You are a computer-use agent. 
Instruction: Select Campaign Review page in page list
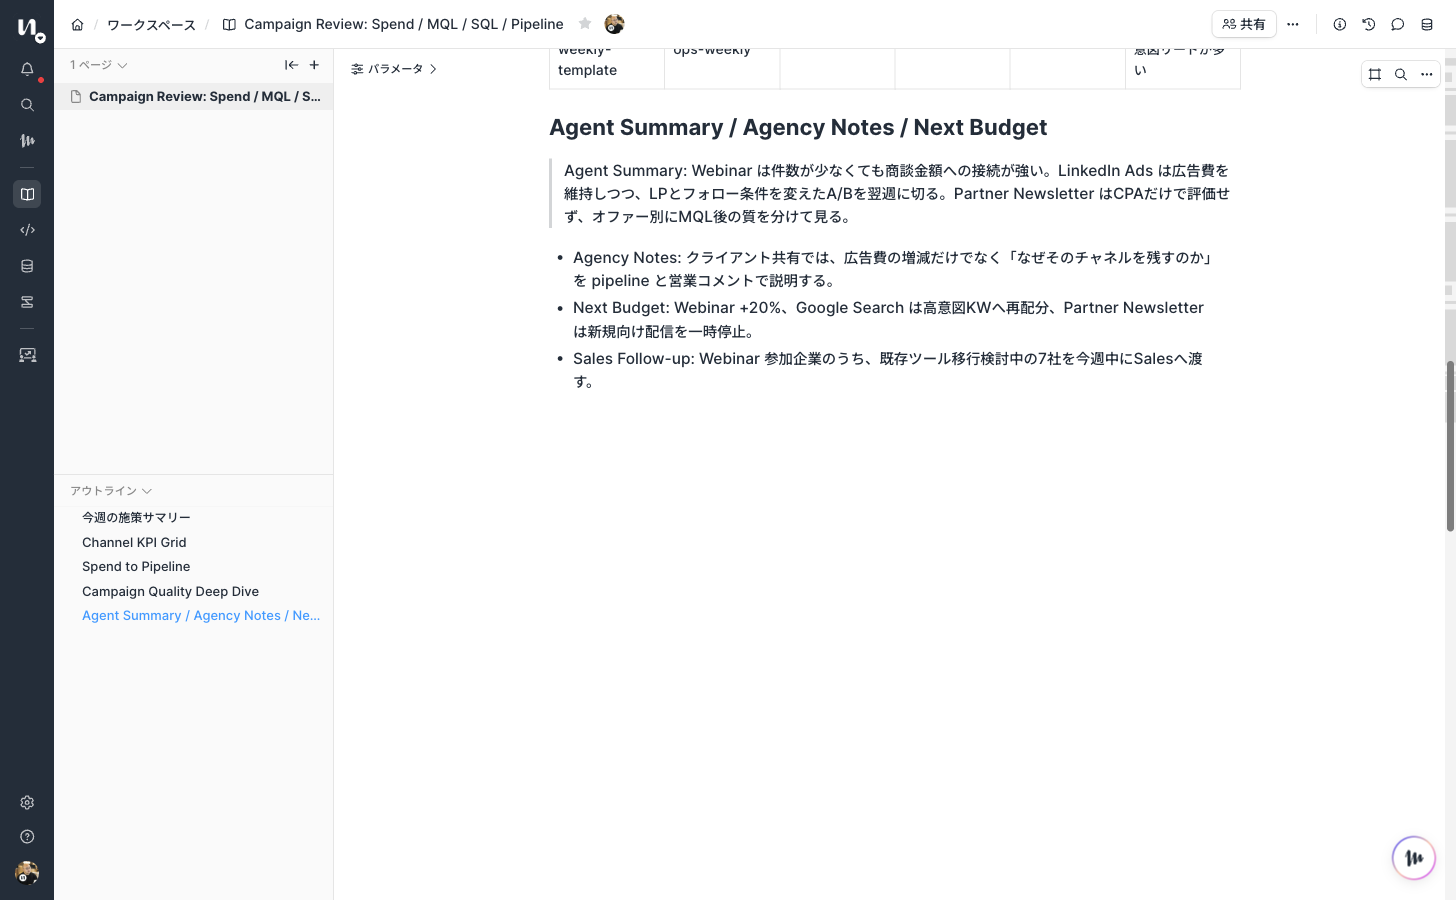click(x=194, y=96)
